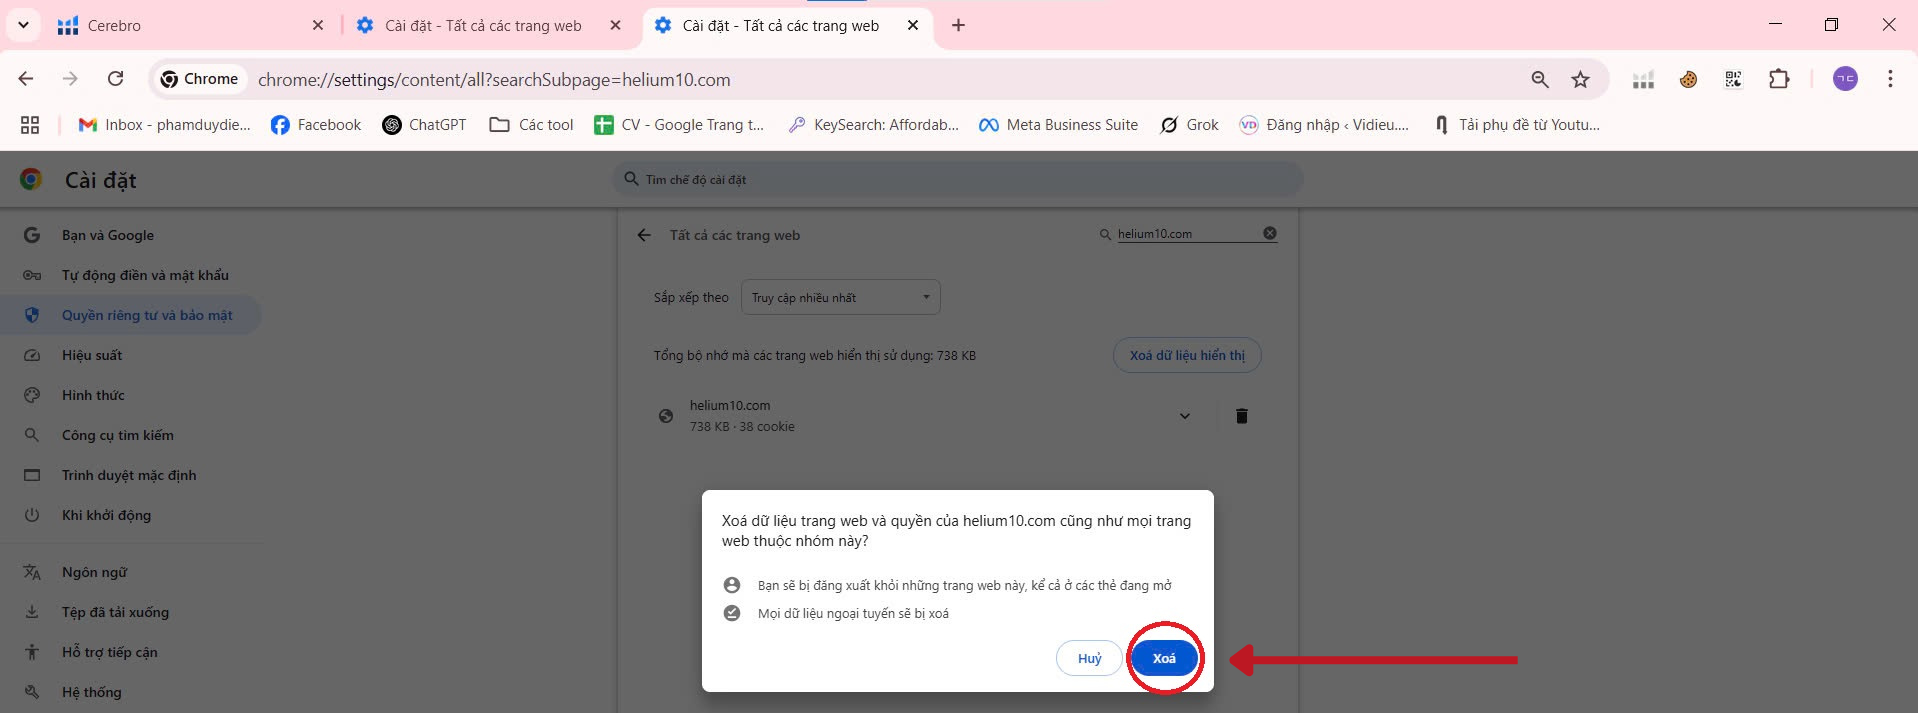This screenshot has height=713, width=1918.
Task: Open the Extensions puzzle menu
Action: (x=1779, y=79)
